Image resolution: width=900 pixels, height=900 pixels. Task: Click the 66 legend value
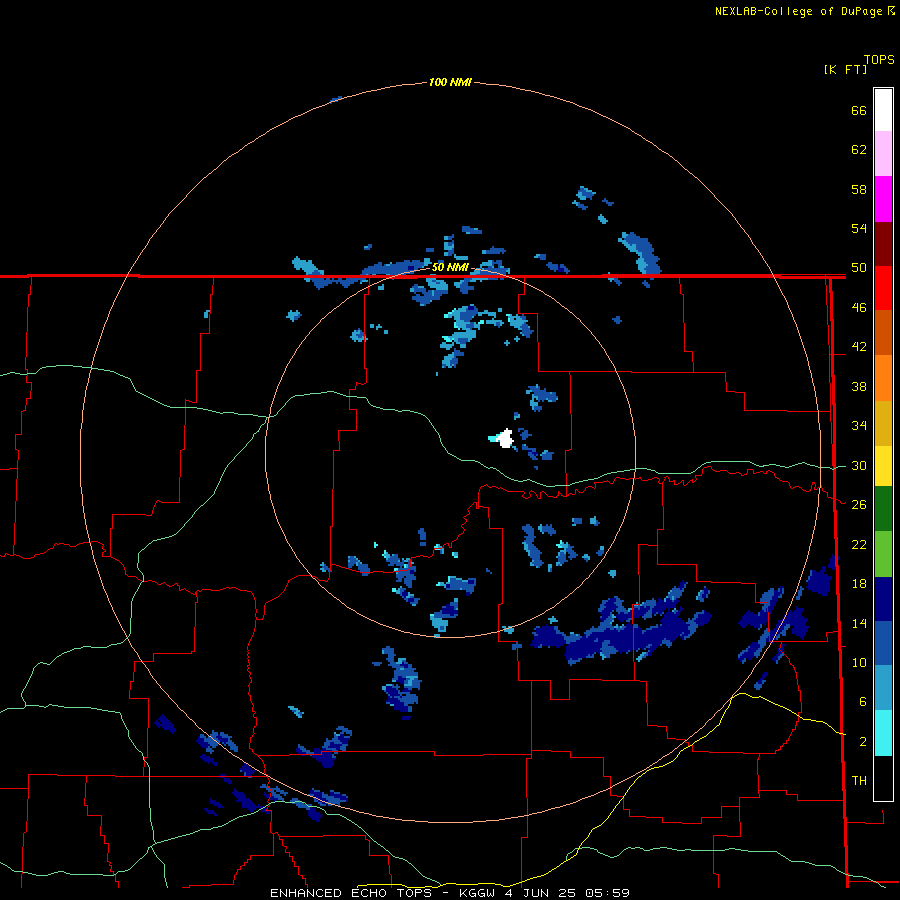pos(859,110)
